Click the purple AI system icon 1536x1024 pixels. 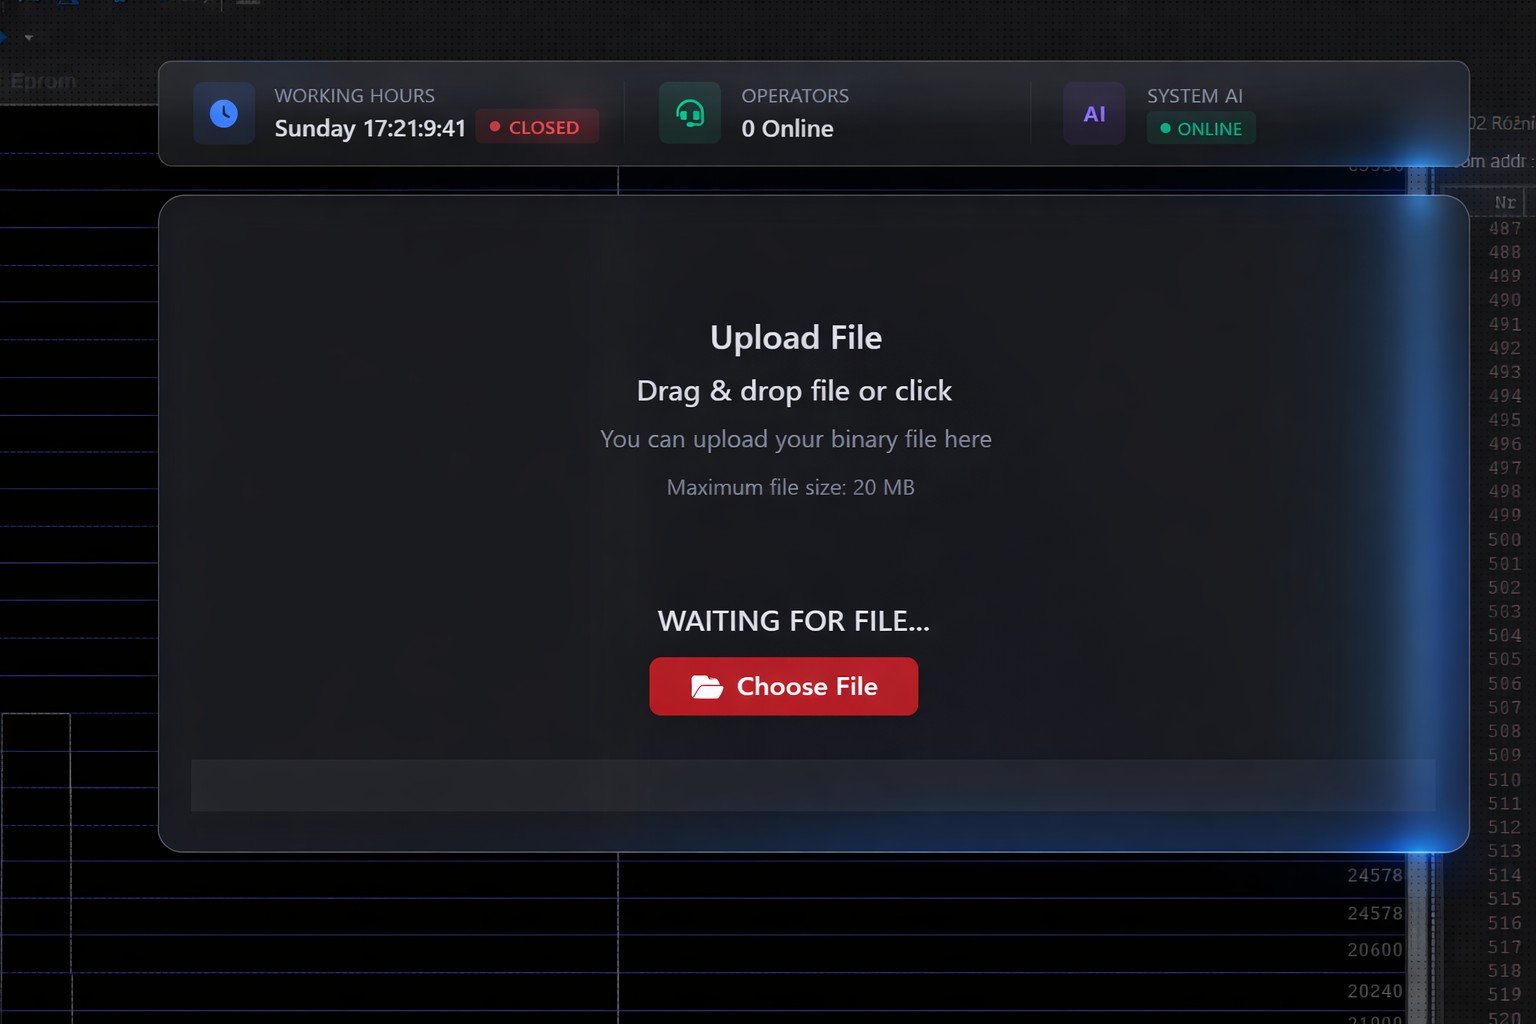tap(1095, 113)
